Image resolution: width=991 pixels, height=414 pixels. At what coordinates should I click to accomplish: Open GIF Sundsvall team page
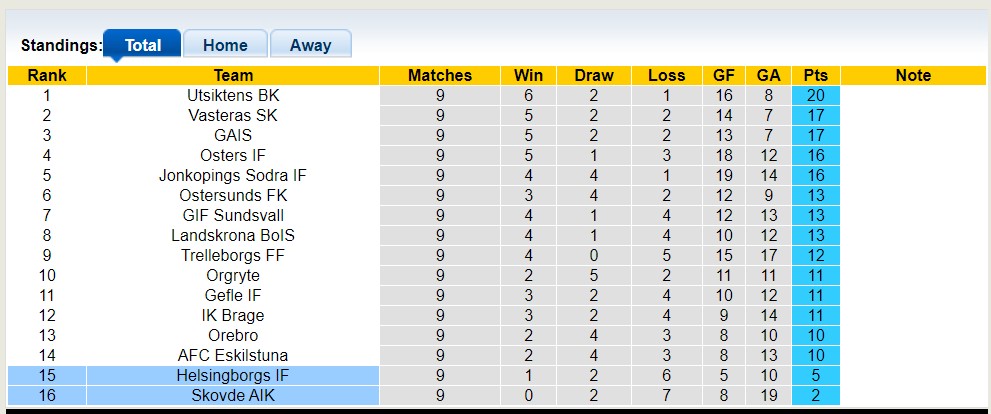233,216
